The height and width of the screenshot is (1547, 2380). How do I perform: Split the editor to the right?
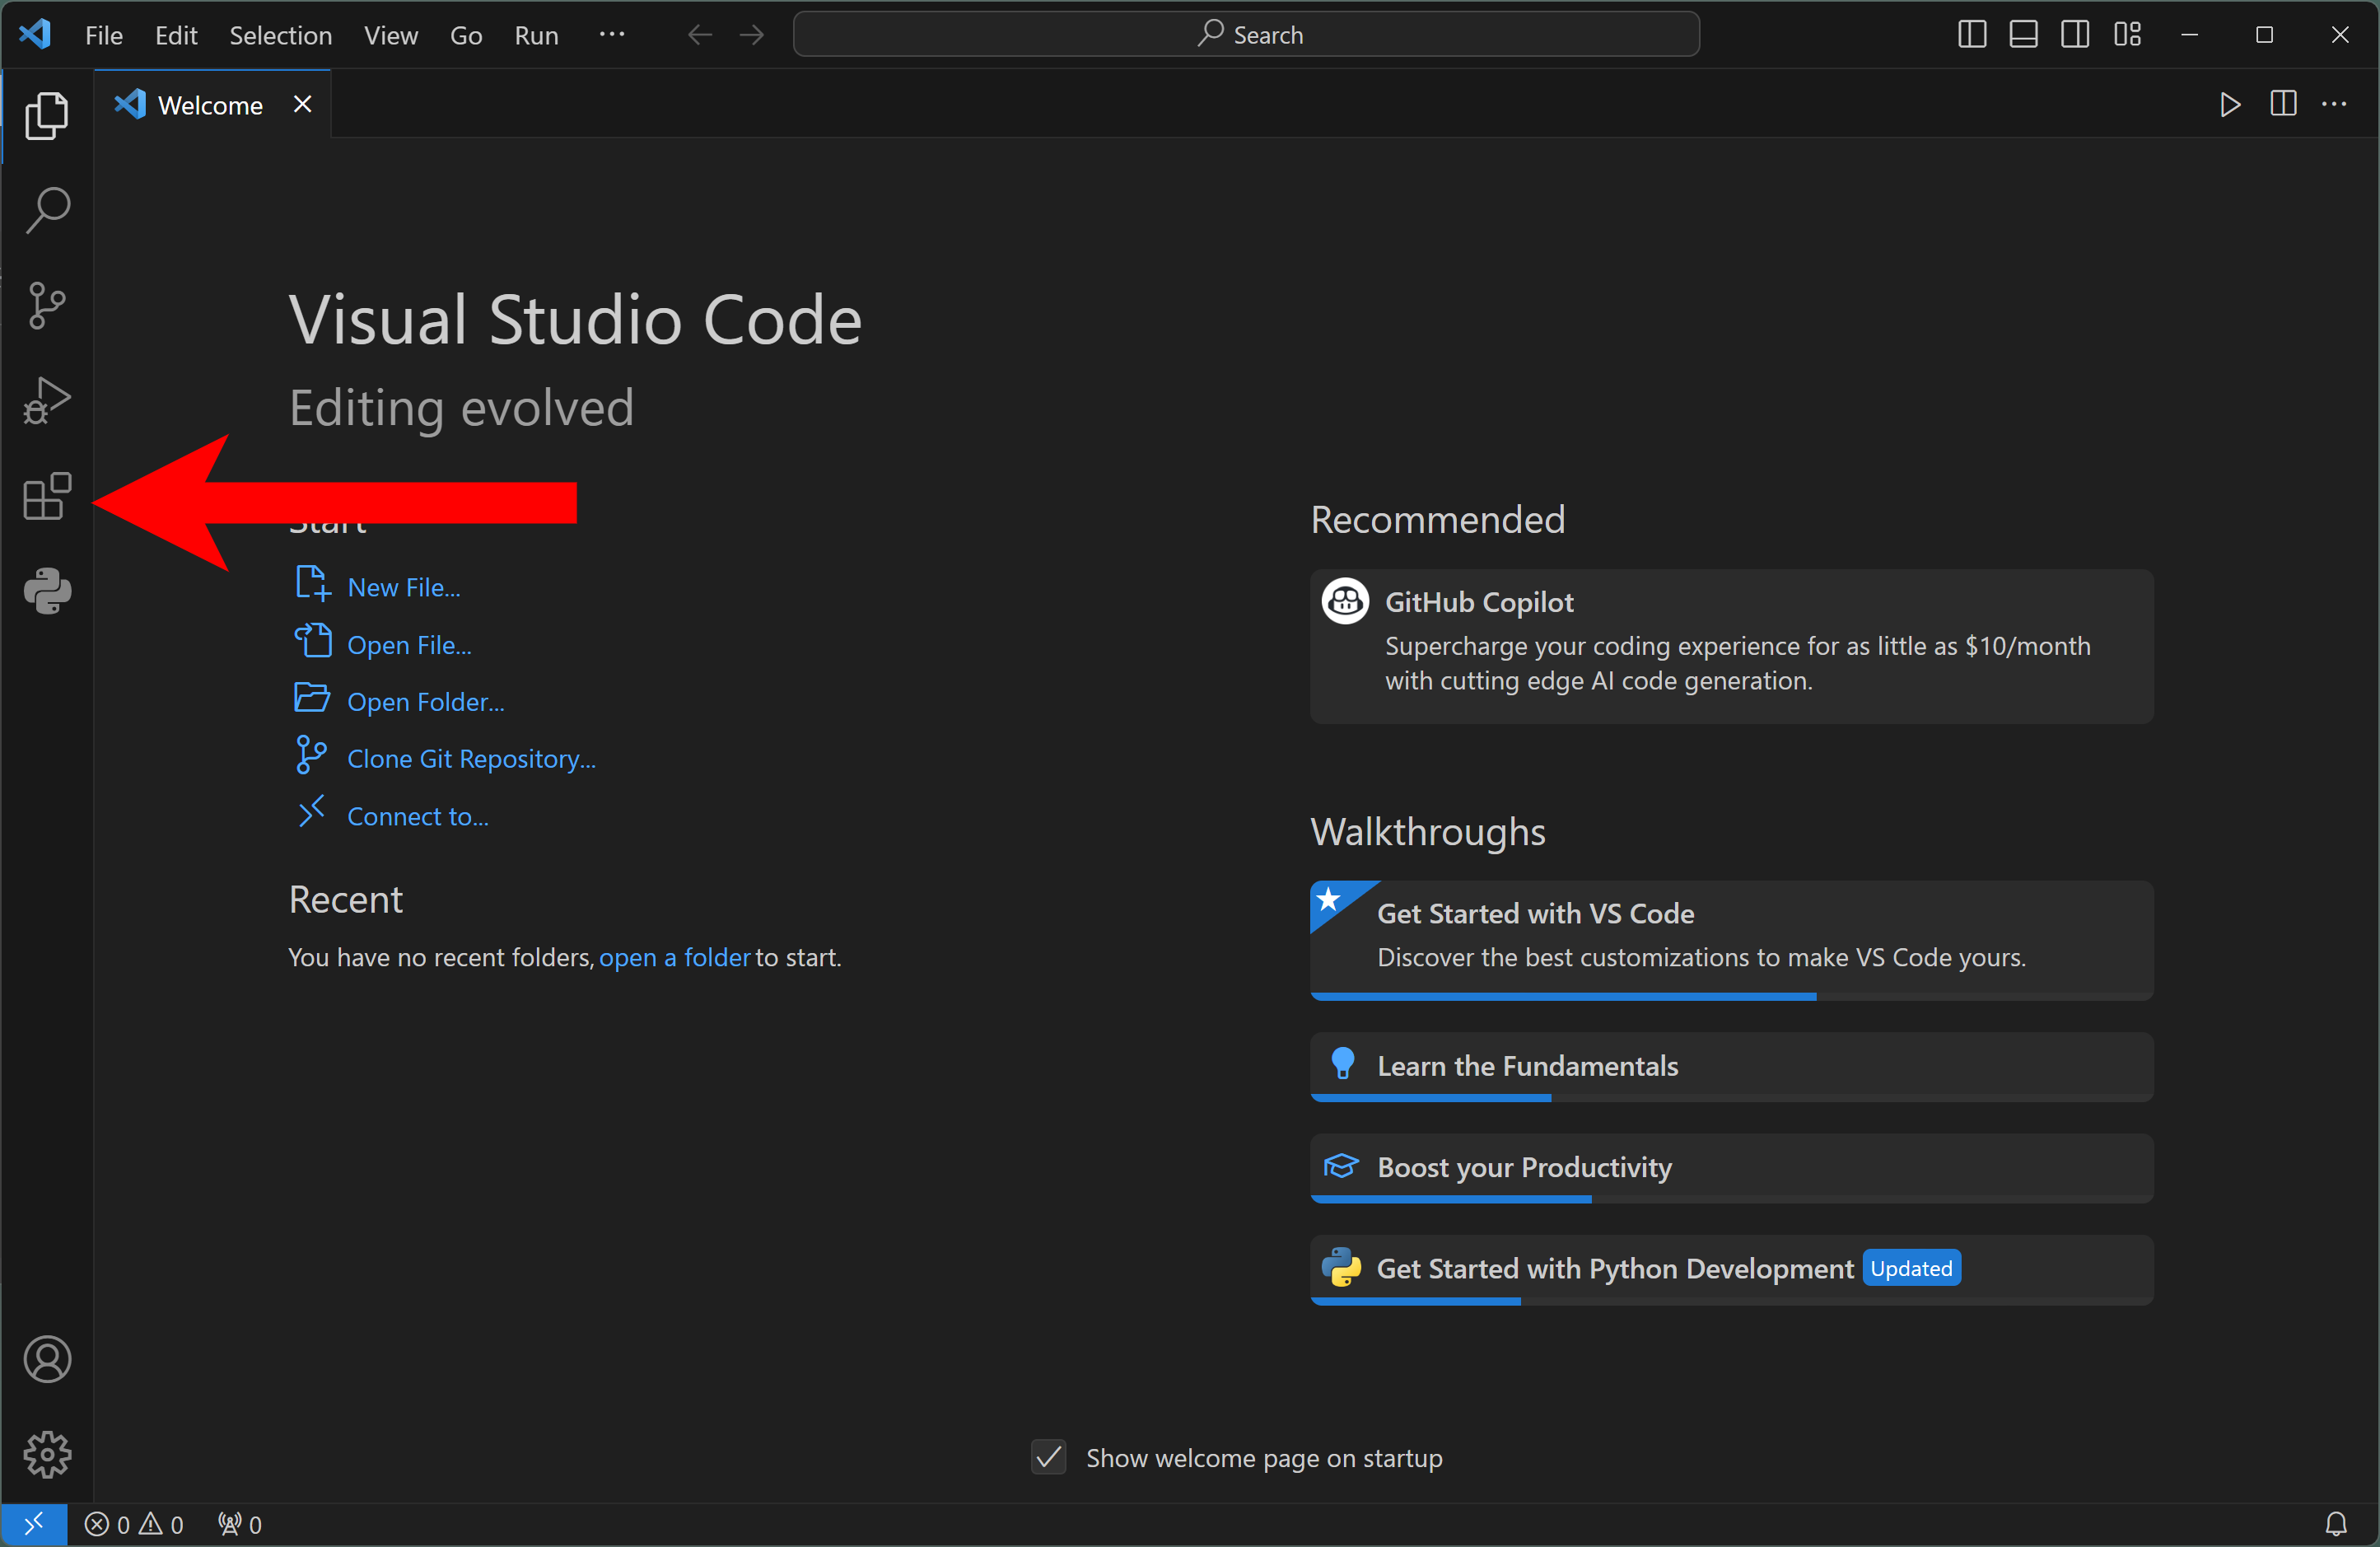(2283, 104)
